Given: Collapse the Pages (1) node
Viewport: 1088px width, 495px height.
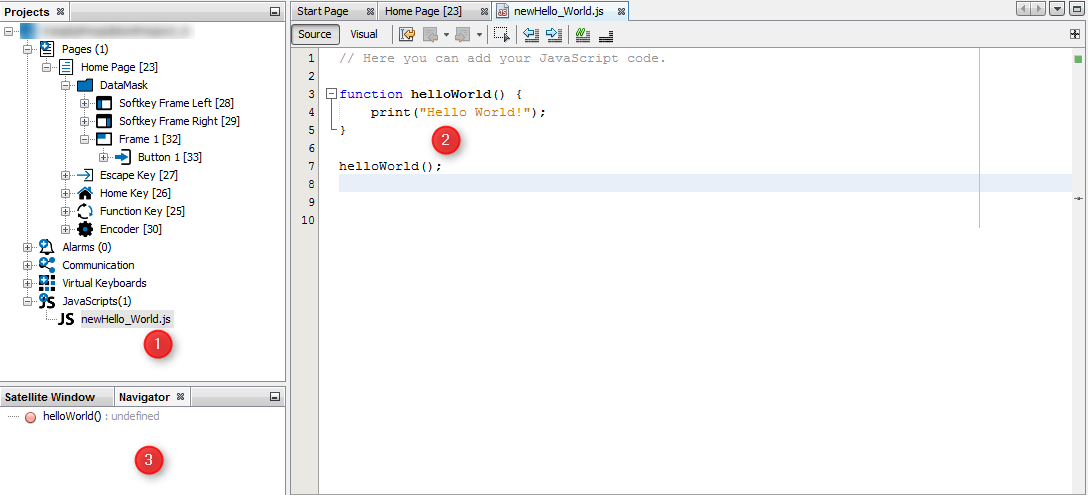Looking at the screenshot, I should (28, 49).
